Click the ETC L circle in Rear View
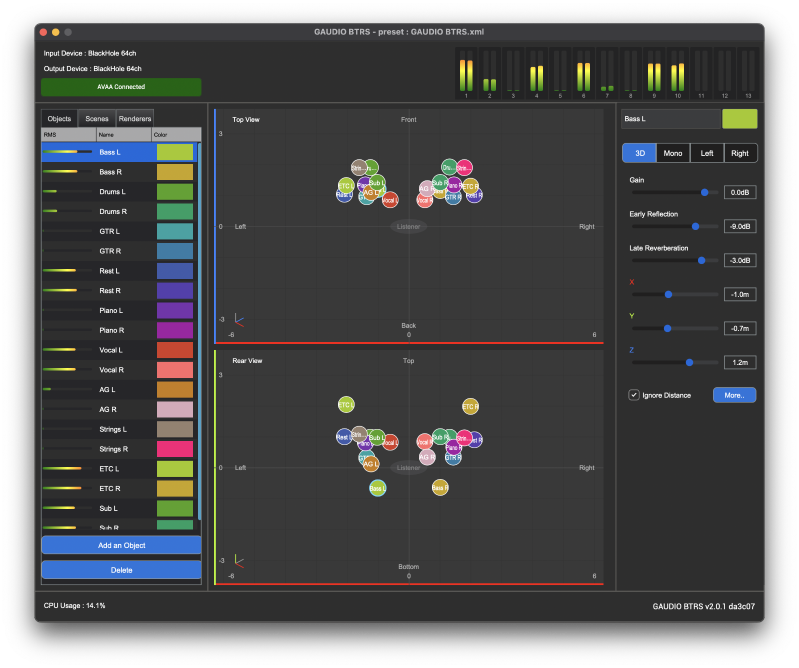This screenshot has height=668, width=799. [x=346, y=405]
